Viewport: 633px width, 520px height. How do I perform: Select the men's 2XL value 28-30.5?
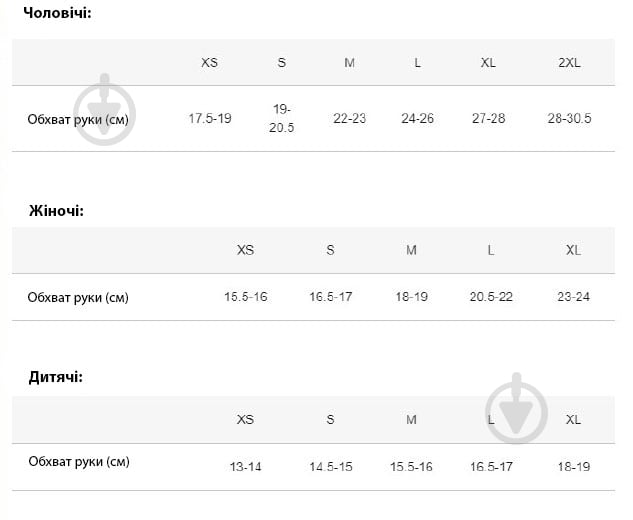click(569, 118)
